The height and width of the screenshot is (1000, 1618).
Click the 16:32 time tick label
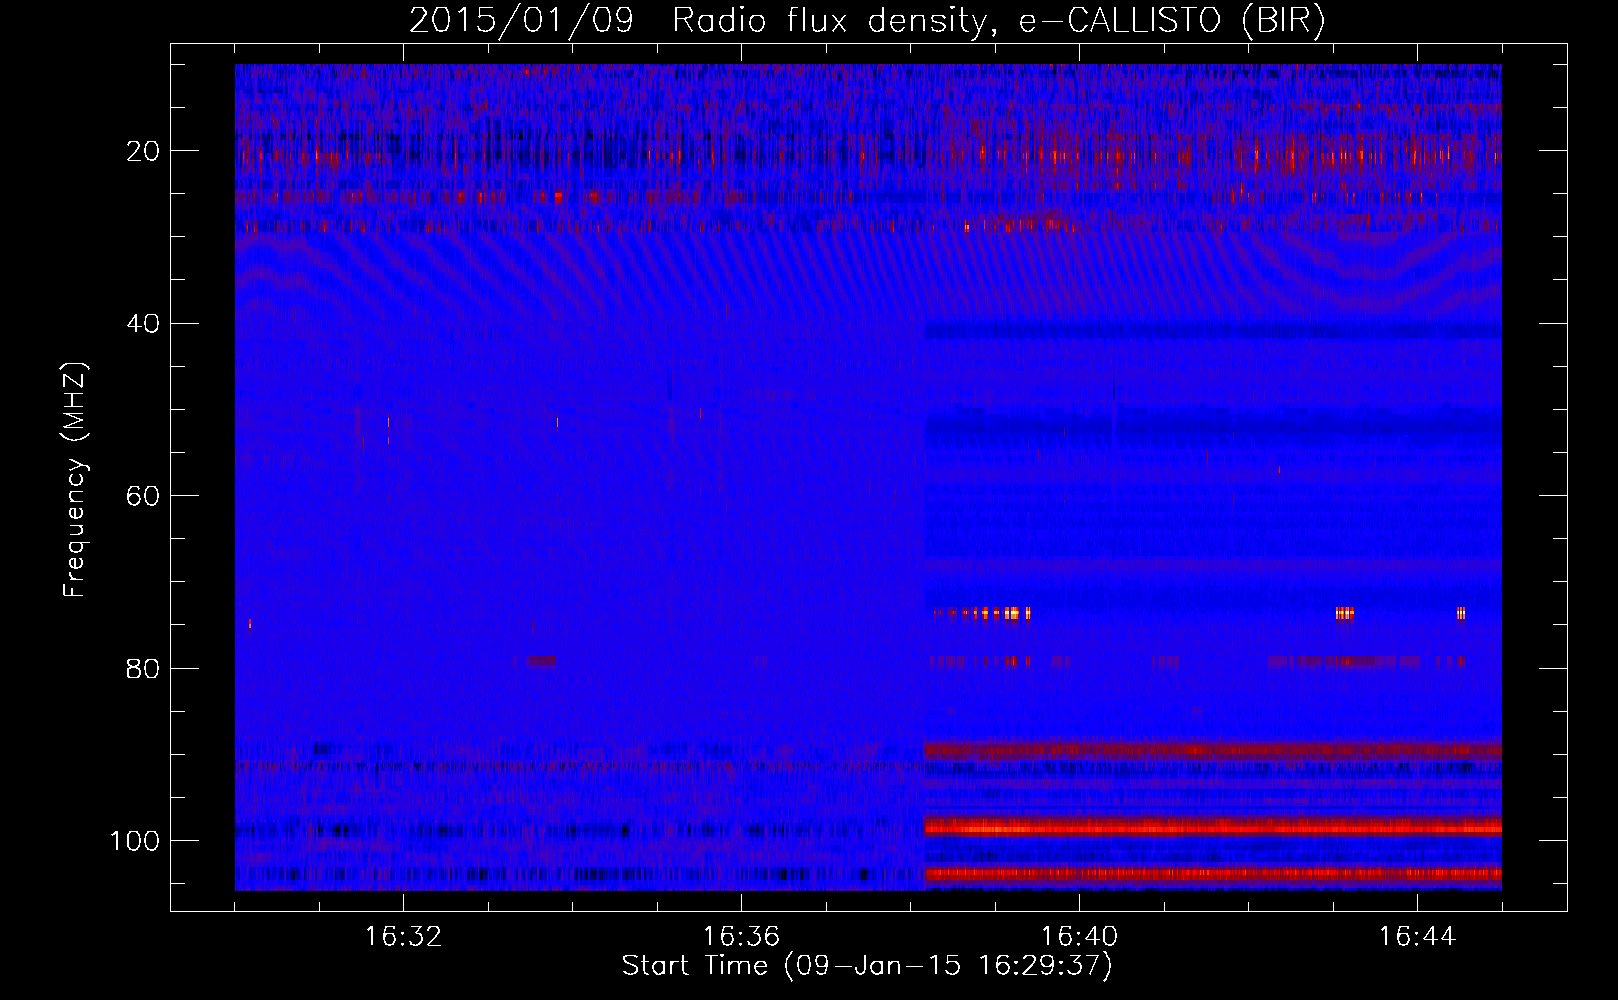pyautogui.click(x=403, y=936)
